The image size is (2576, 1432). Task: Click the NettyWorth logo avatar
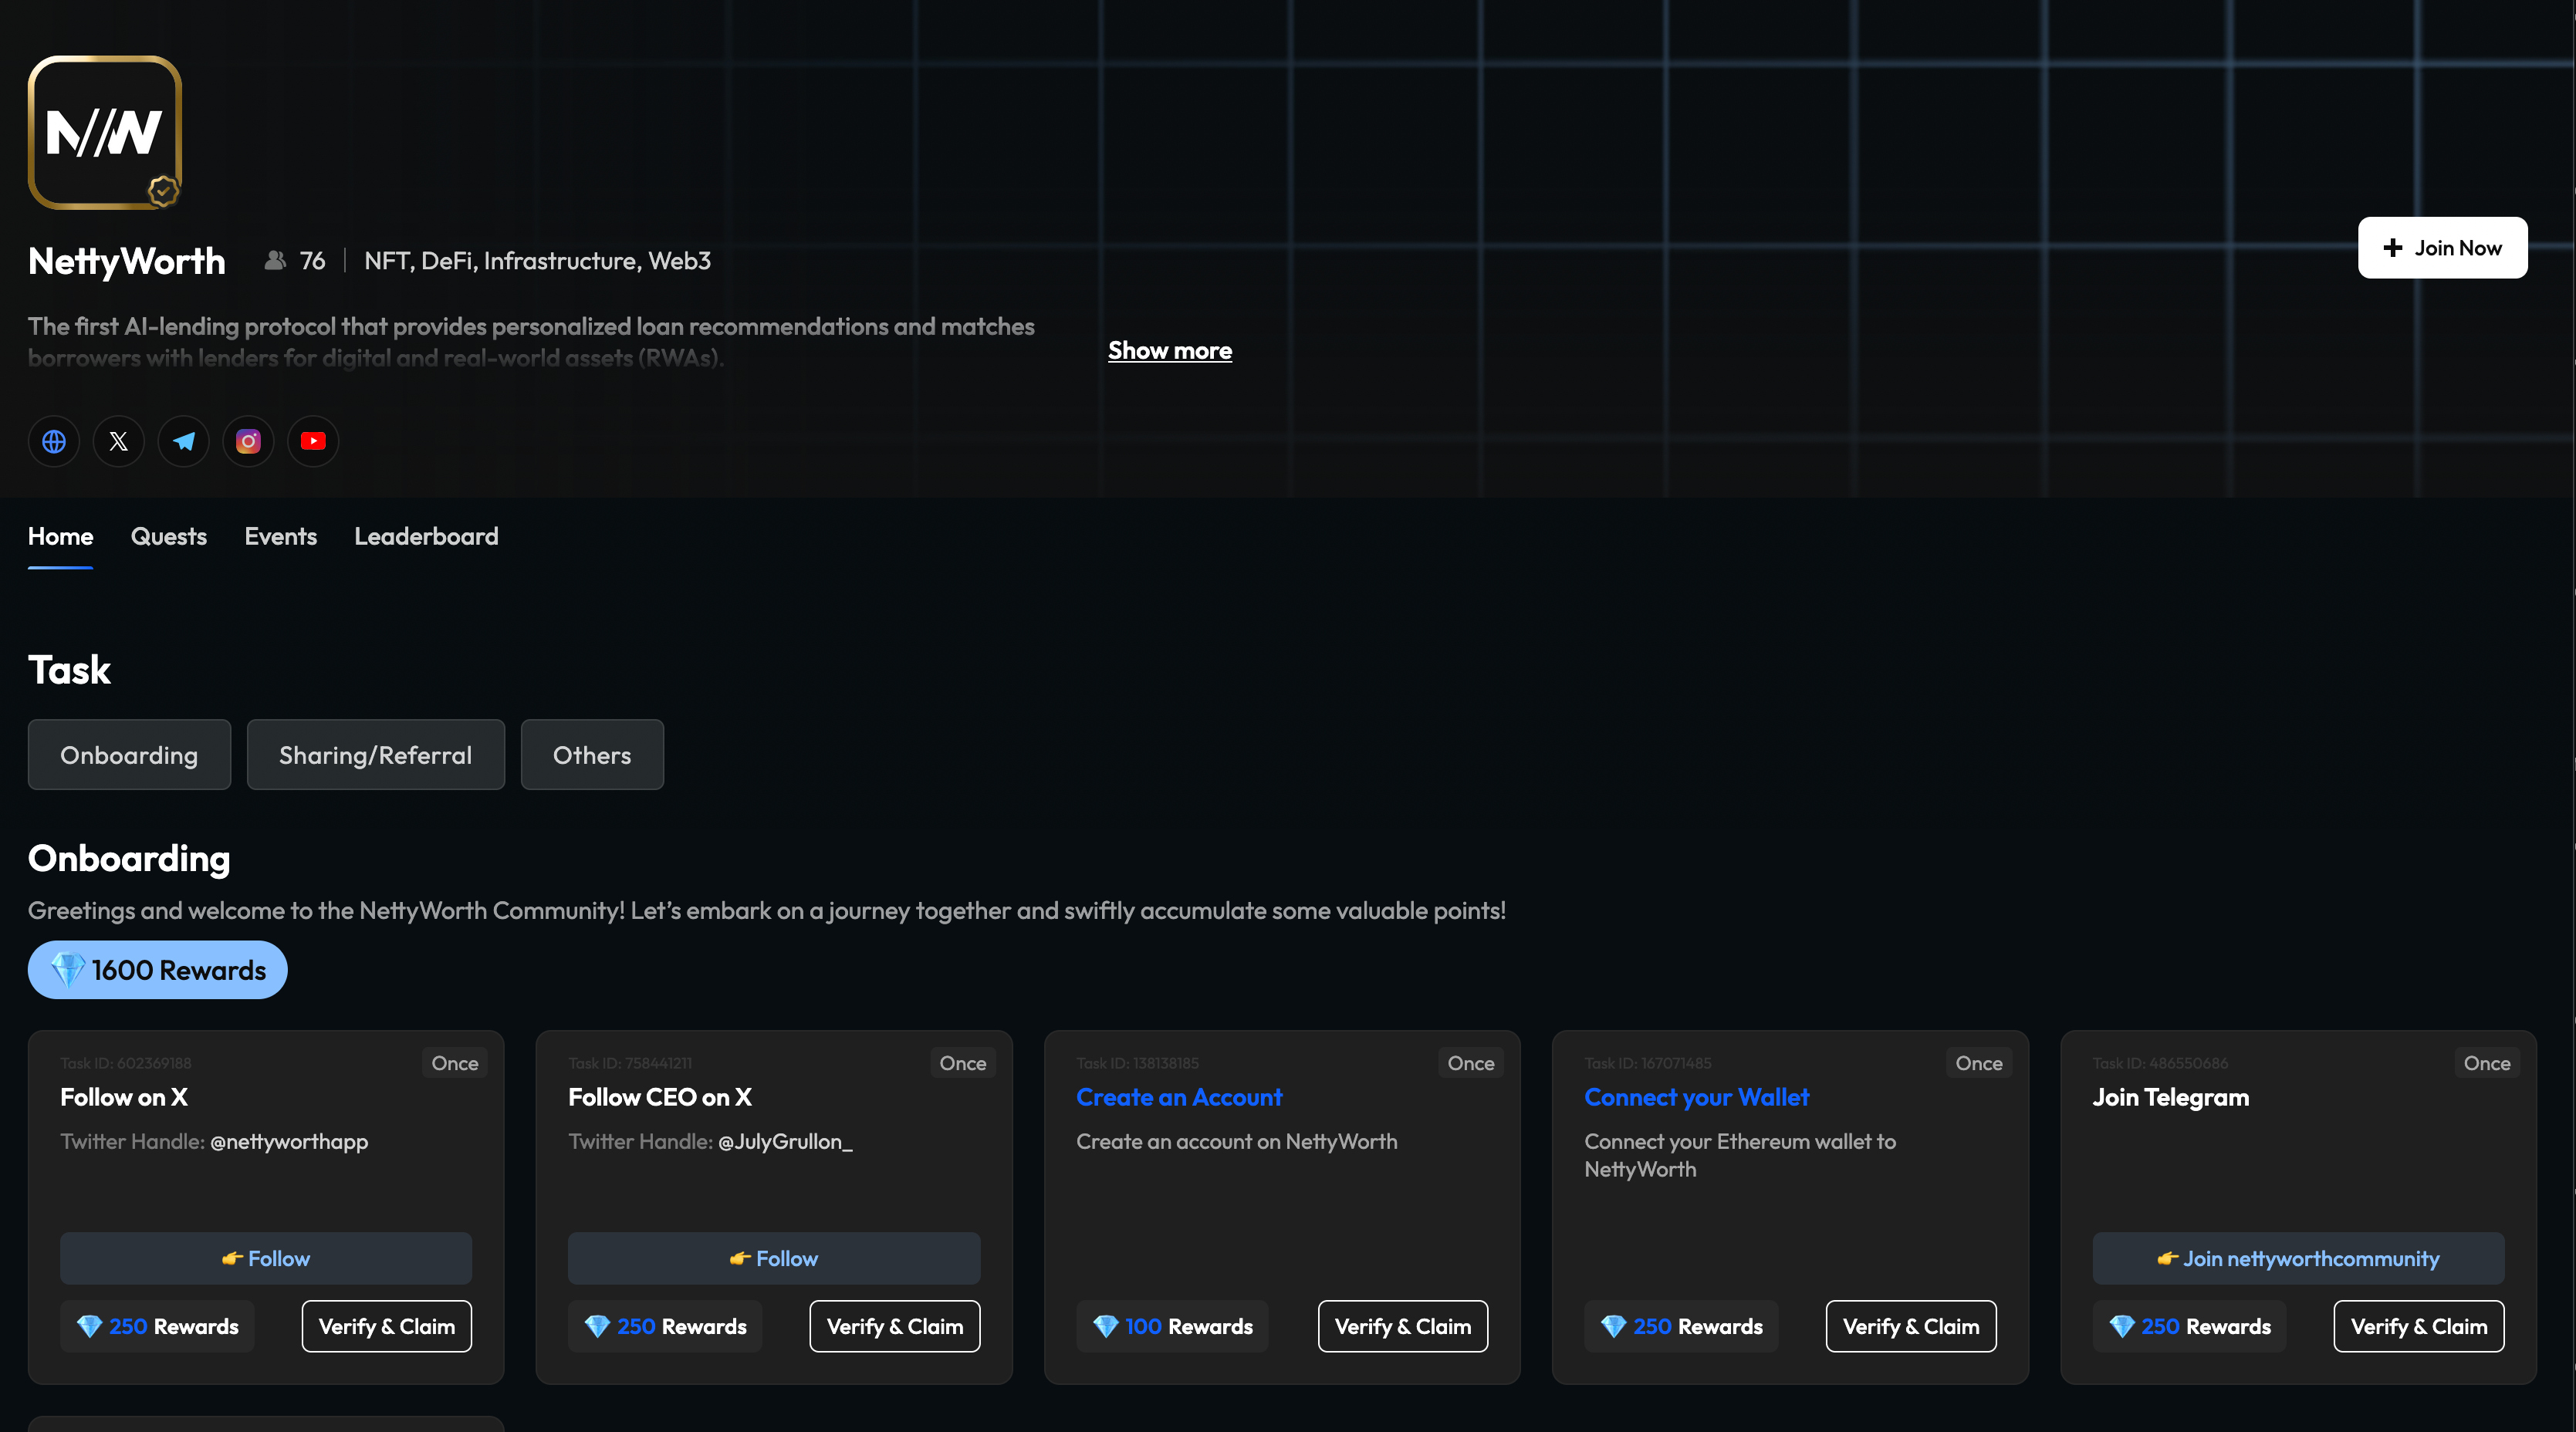tap(105, 132)
